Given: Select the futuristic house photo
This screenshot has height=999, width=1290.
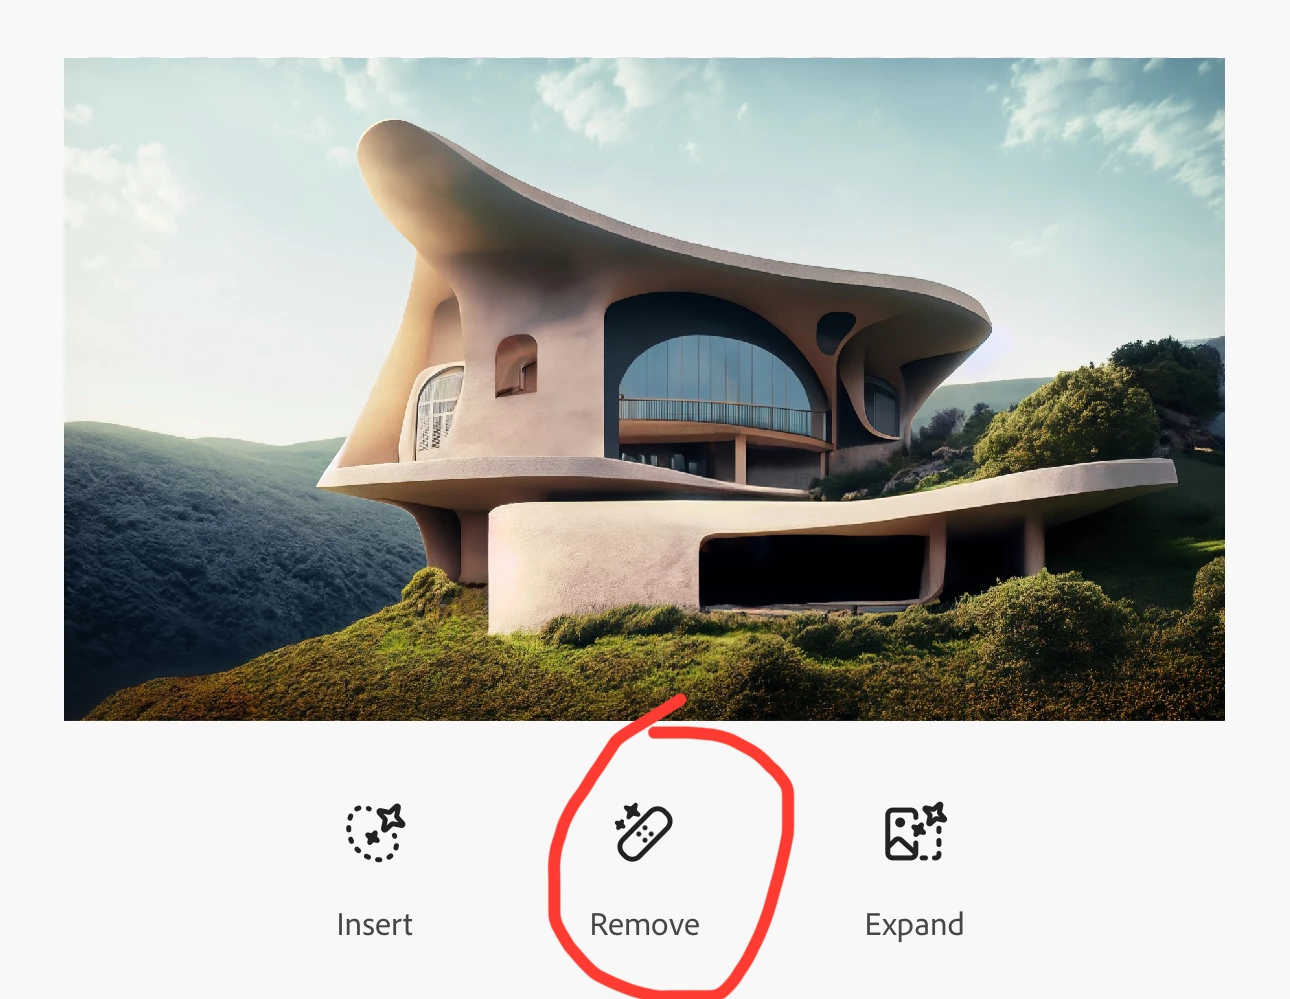Looking at the screenshot, I should [x=644, y=389].
